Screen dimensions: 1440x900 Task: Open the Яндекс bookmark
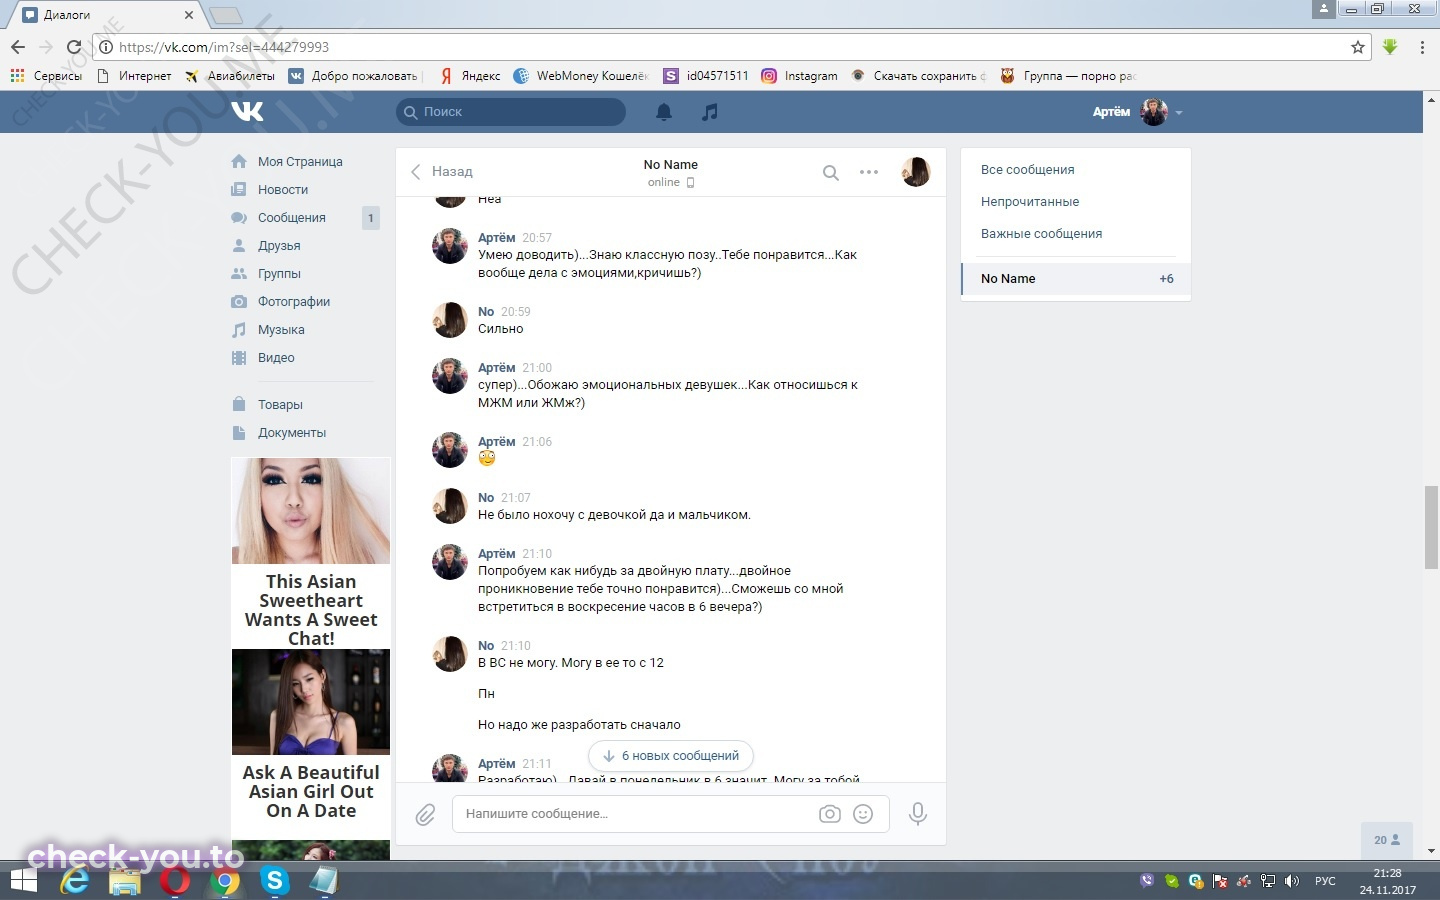click(470, 76)
